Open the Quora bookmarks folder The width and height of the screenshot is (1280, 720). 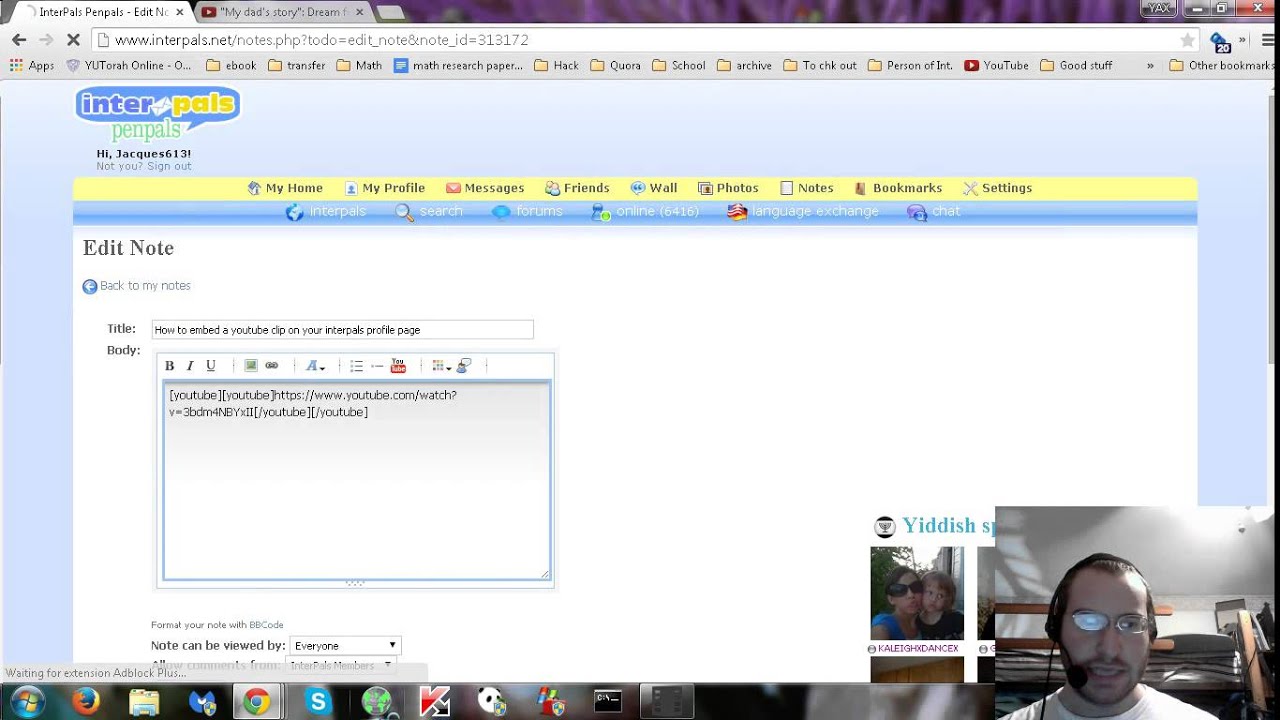(x=616, y=66)
